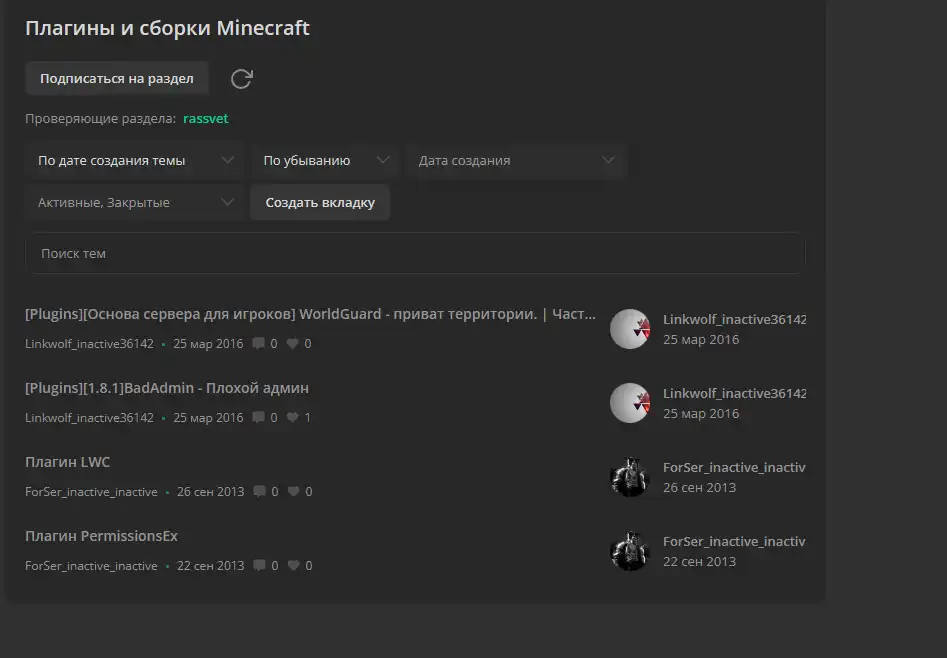Open 'По убыванию' order dropdown
The width and height of the screenshot is (947, 658).
326,161
